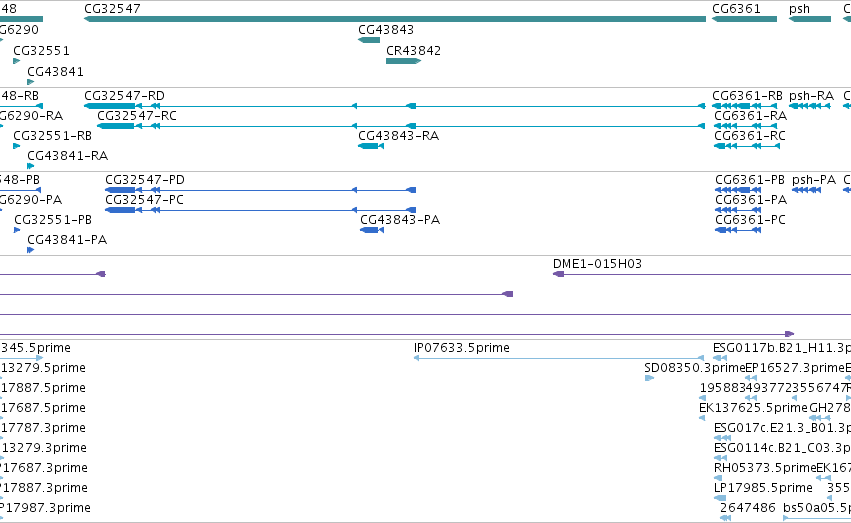This screenshot has height=523, width=851.
Task: Select the bs50a05 EST label
Action: pyautogui.click(x=816, y=508)
